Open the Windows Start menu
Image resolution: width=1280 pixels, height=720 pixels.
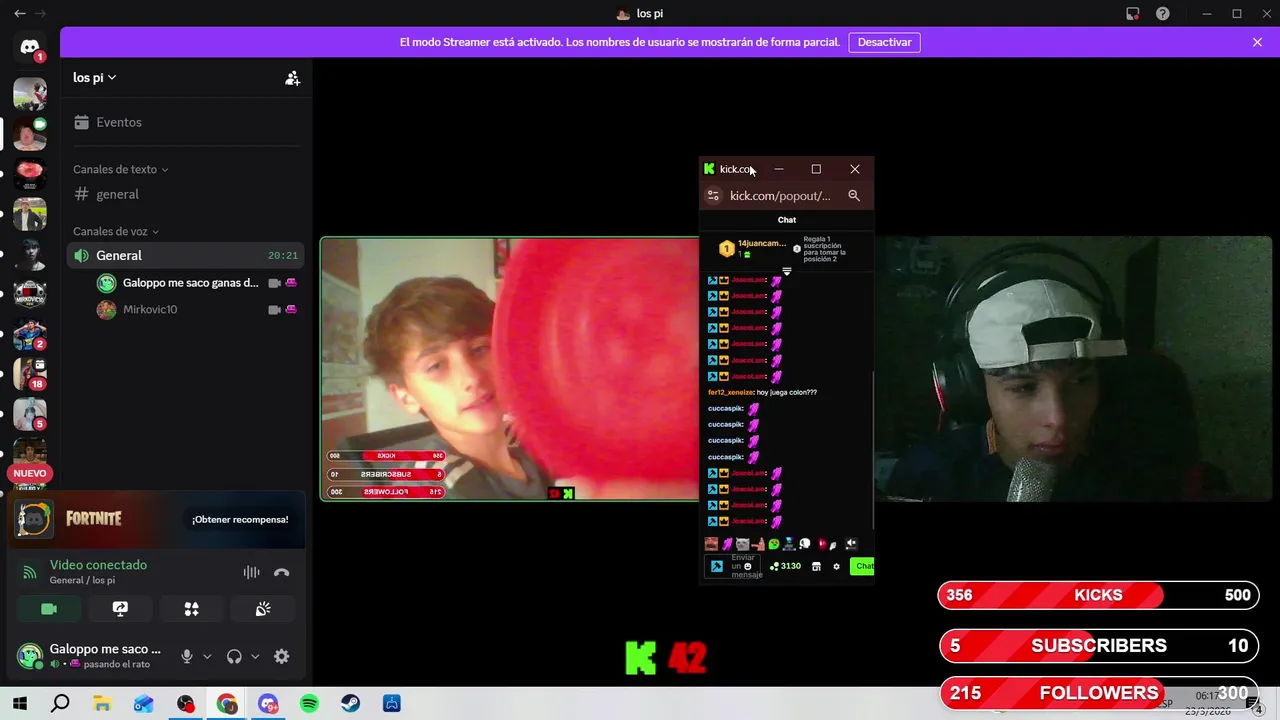[19, 704]
